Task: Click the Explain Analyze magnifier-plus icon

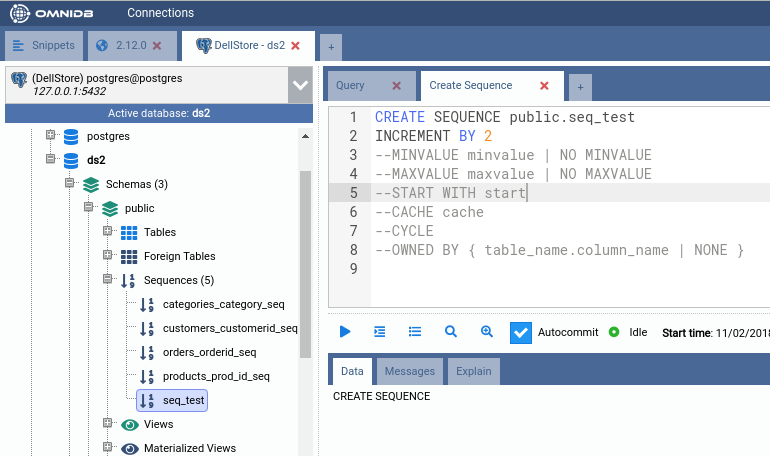Action: (487, 332)
